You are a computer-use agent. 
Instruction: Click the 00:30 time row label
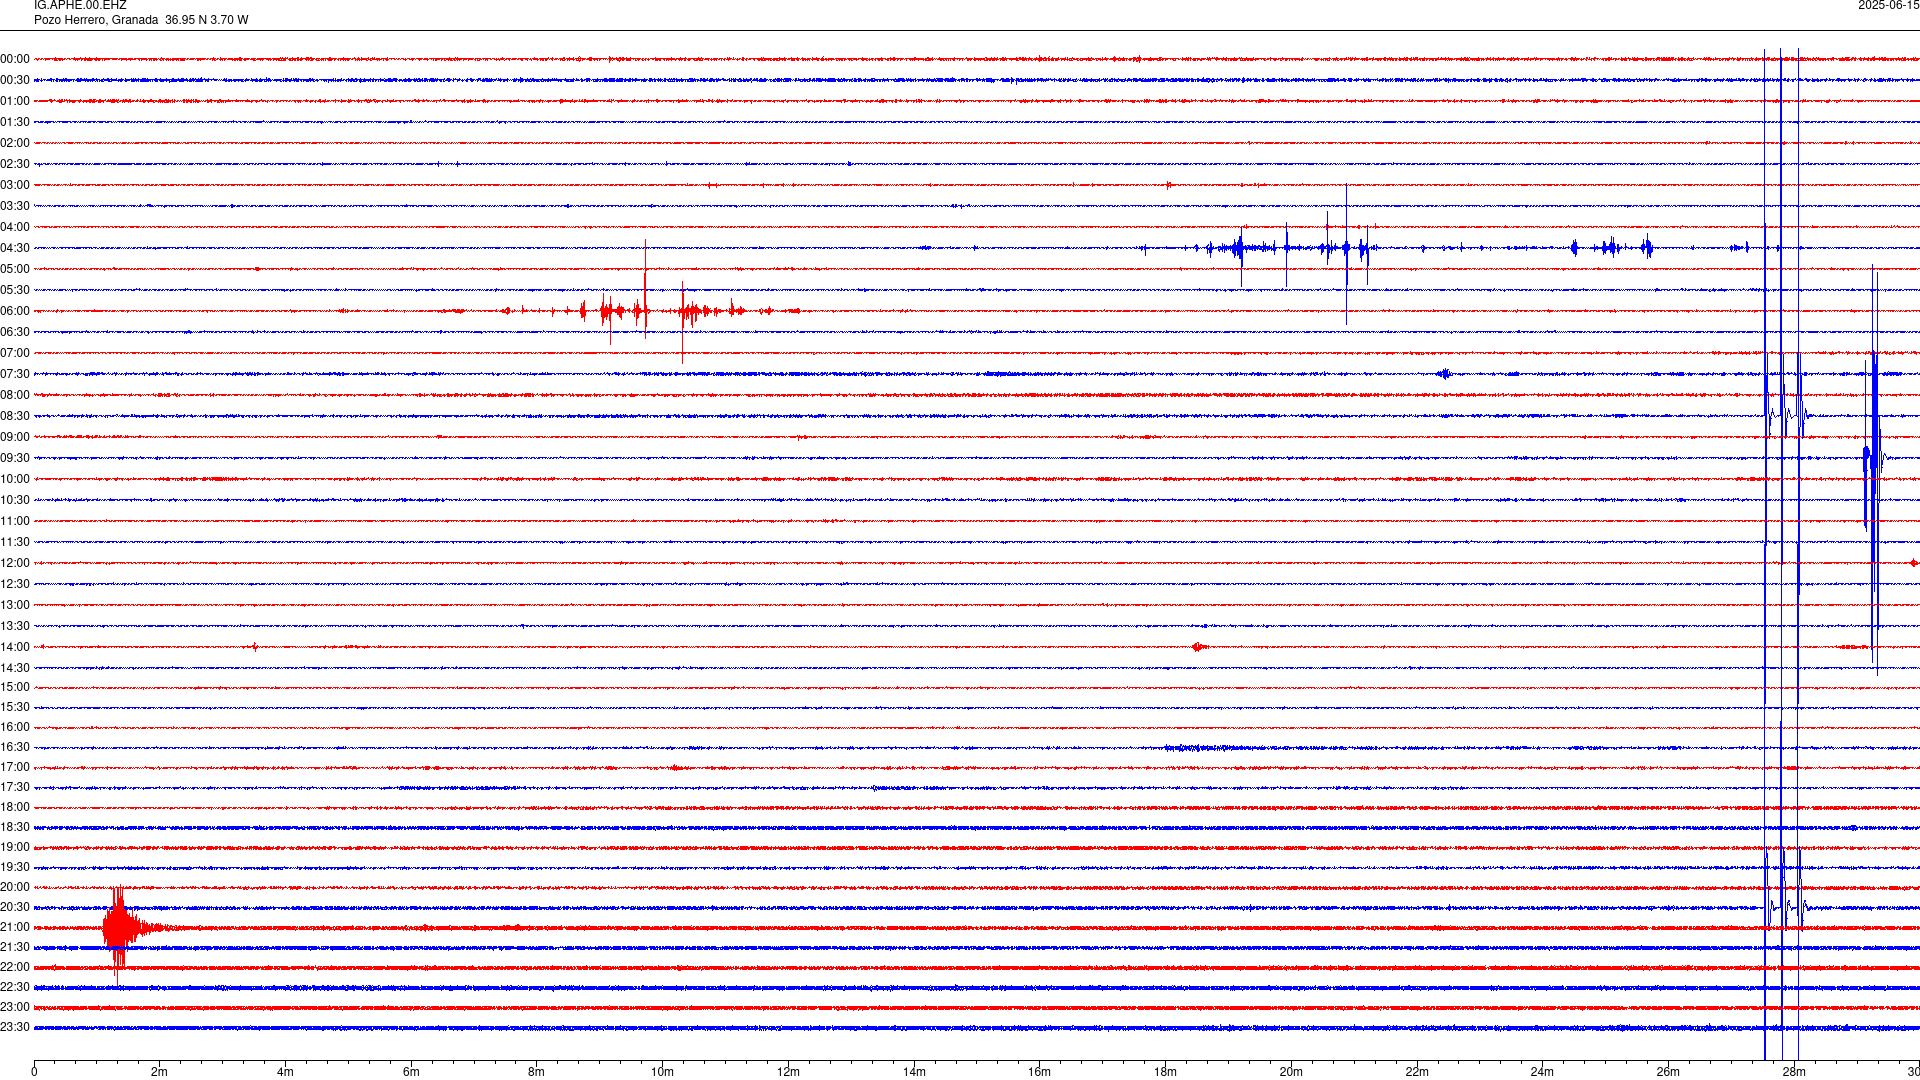click(15, 81)
